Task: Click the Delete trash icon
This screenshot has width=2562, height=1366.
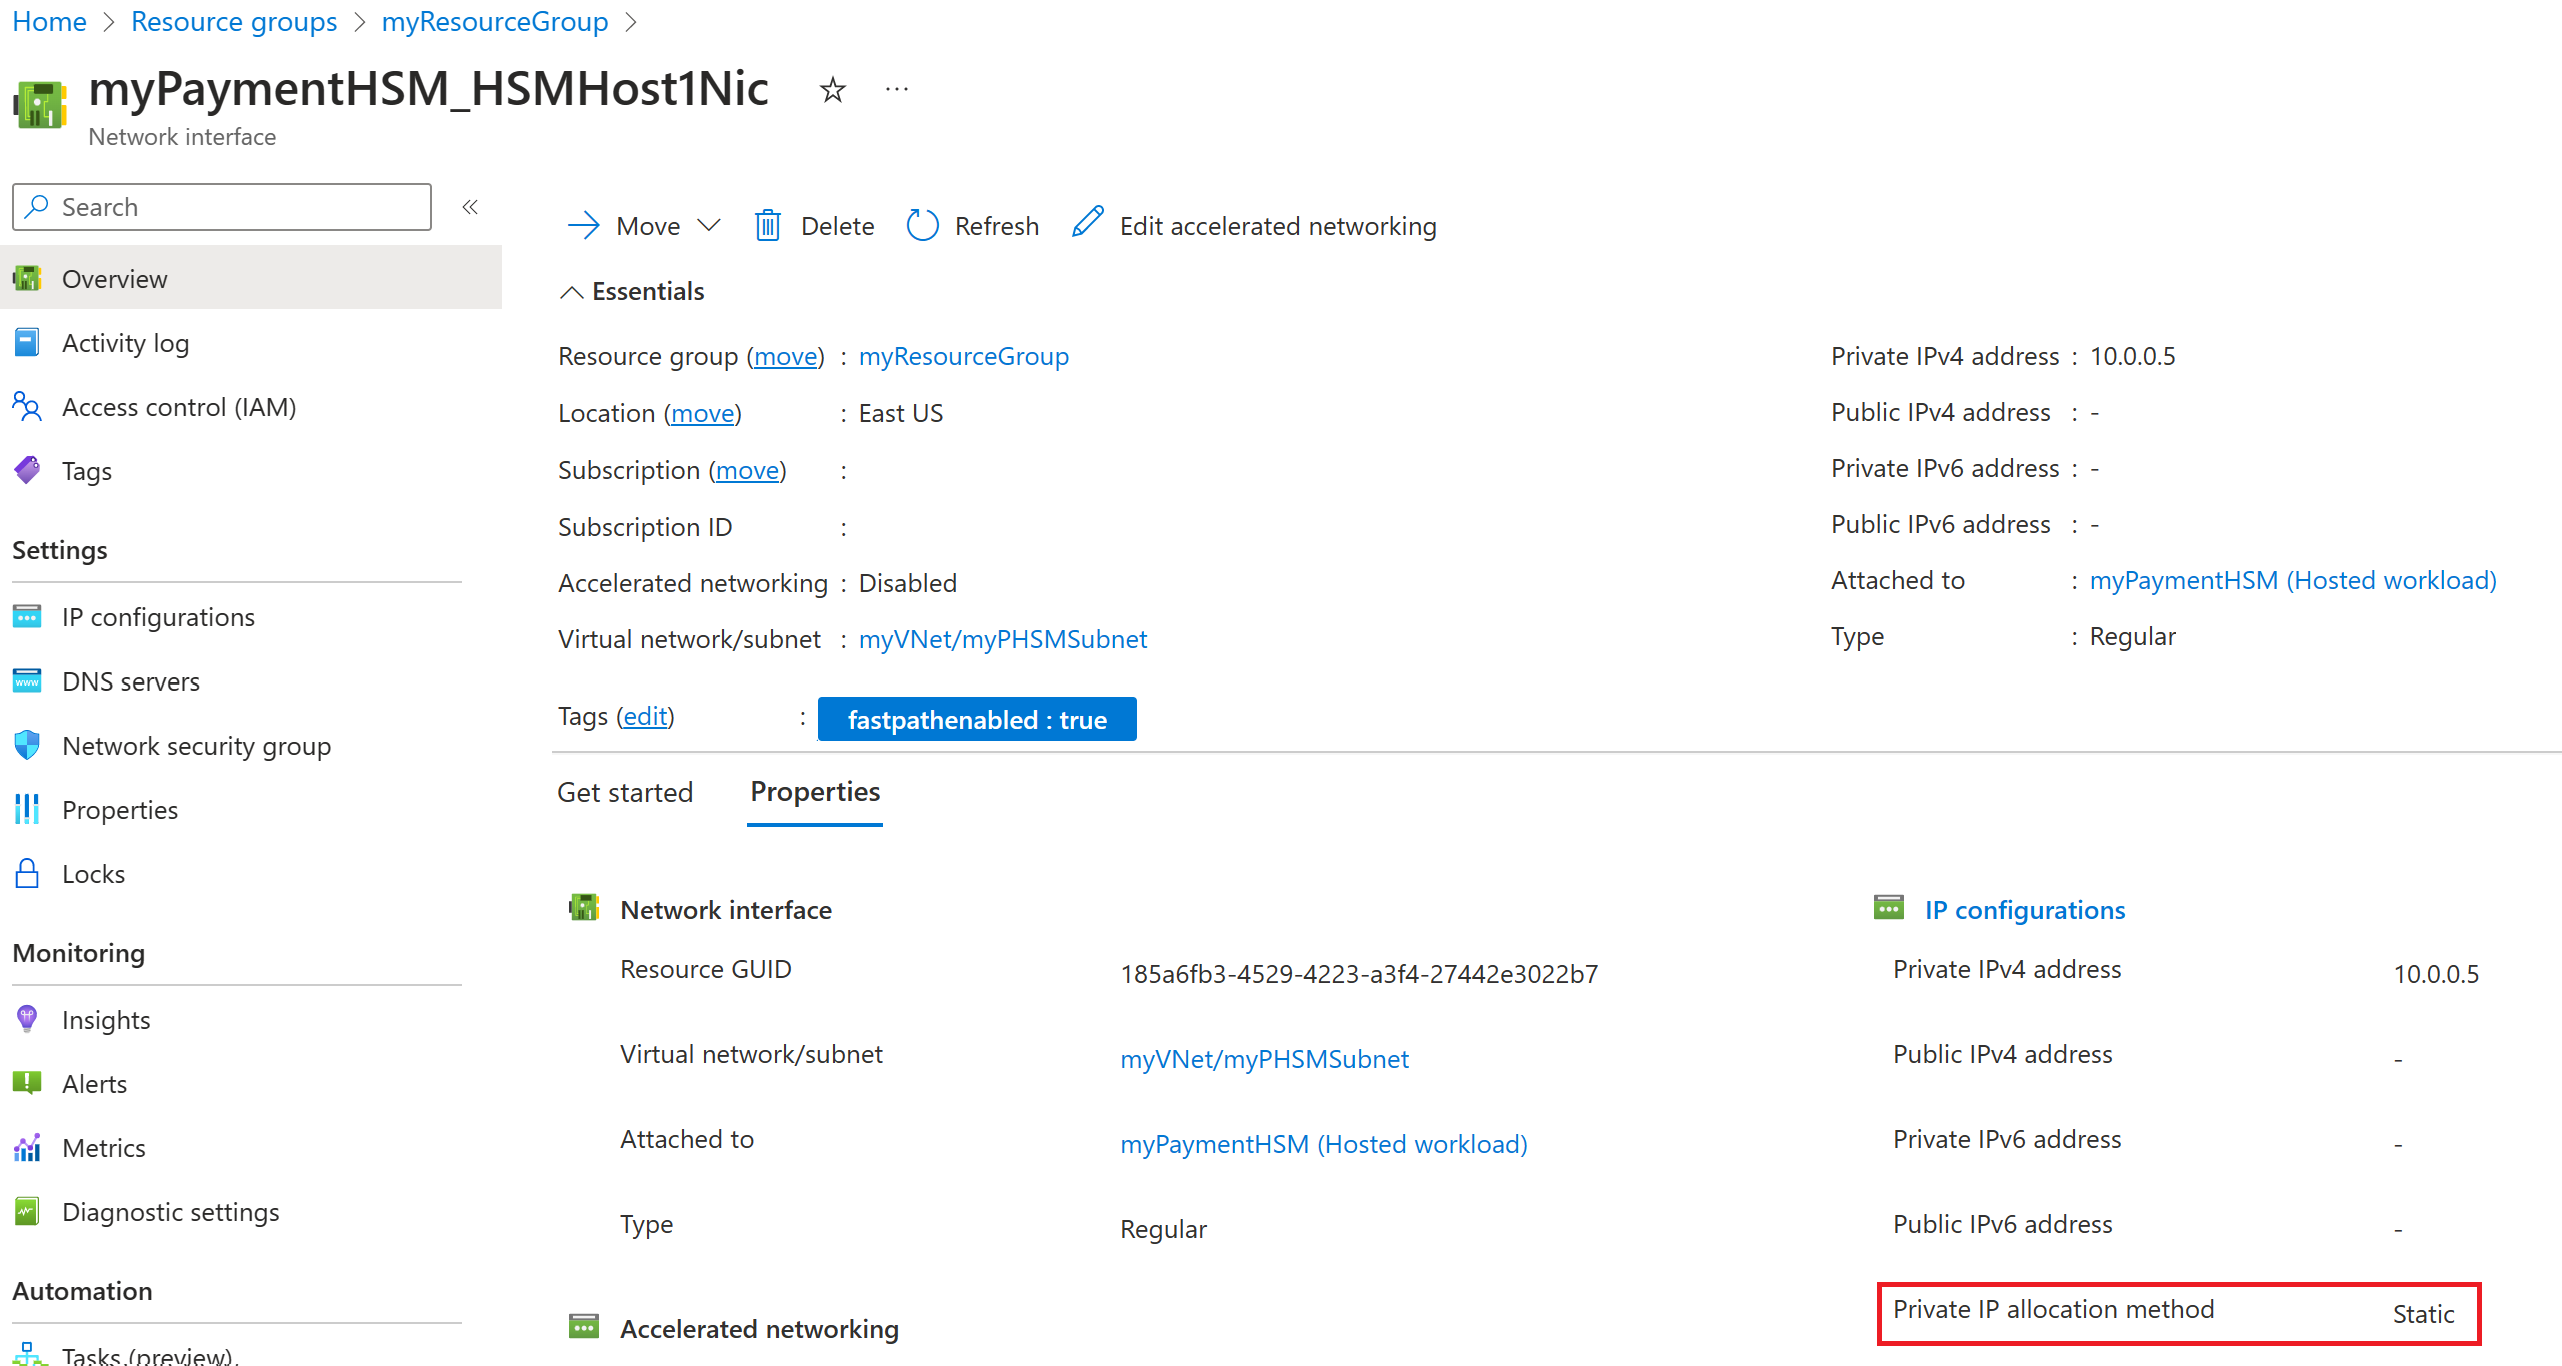Action: point(767,226)
